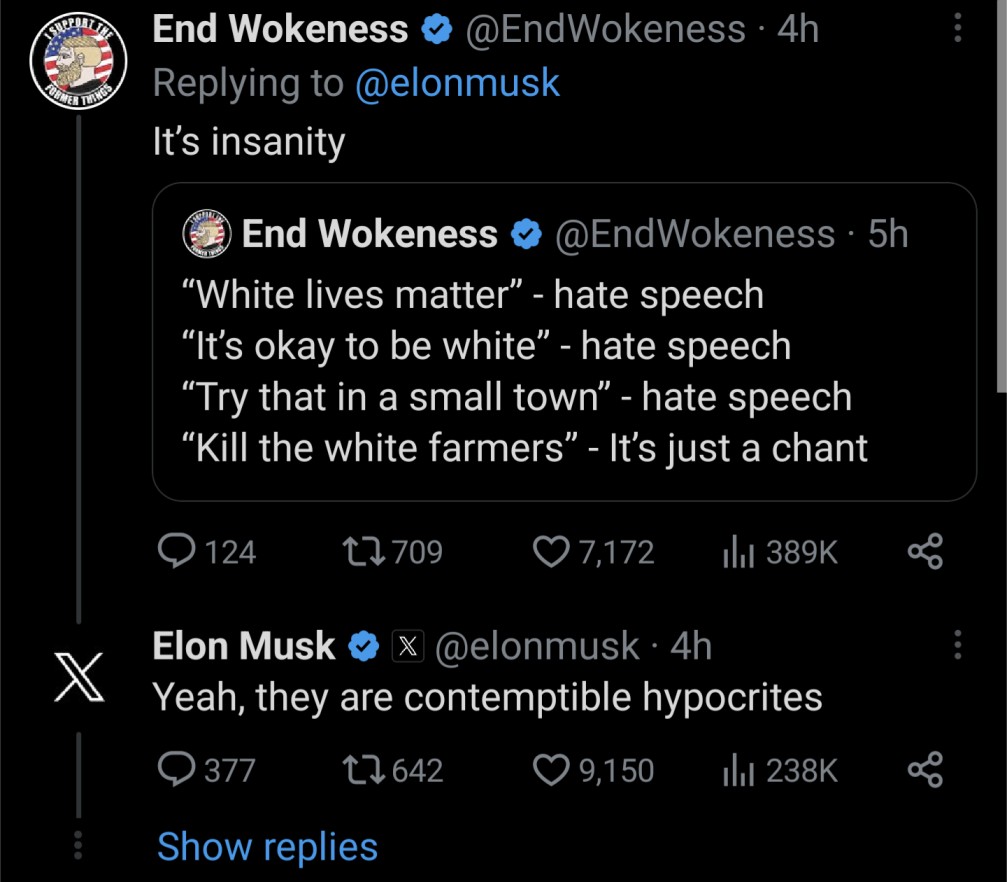This screenshot has height=882, width=1007.
Task: View analytics for the post showing 238K views
Action: point(737,769)
